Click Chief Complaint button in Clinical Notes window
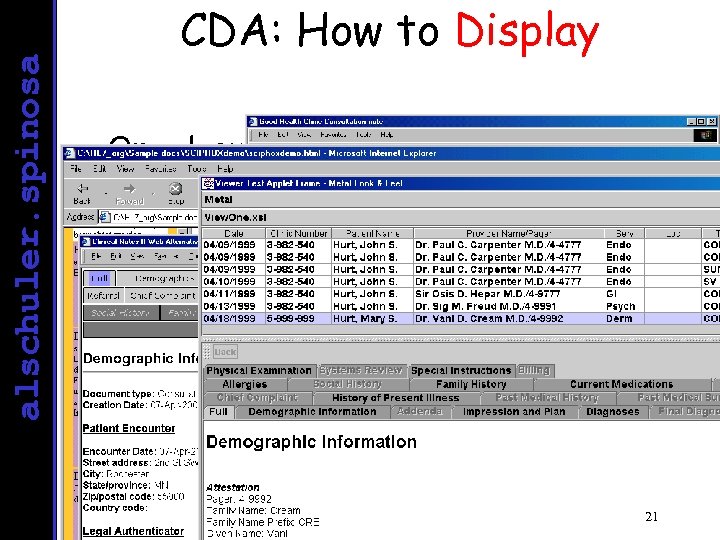 (163, 296)
